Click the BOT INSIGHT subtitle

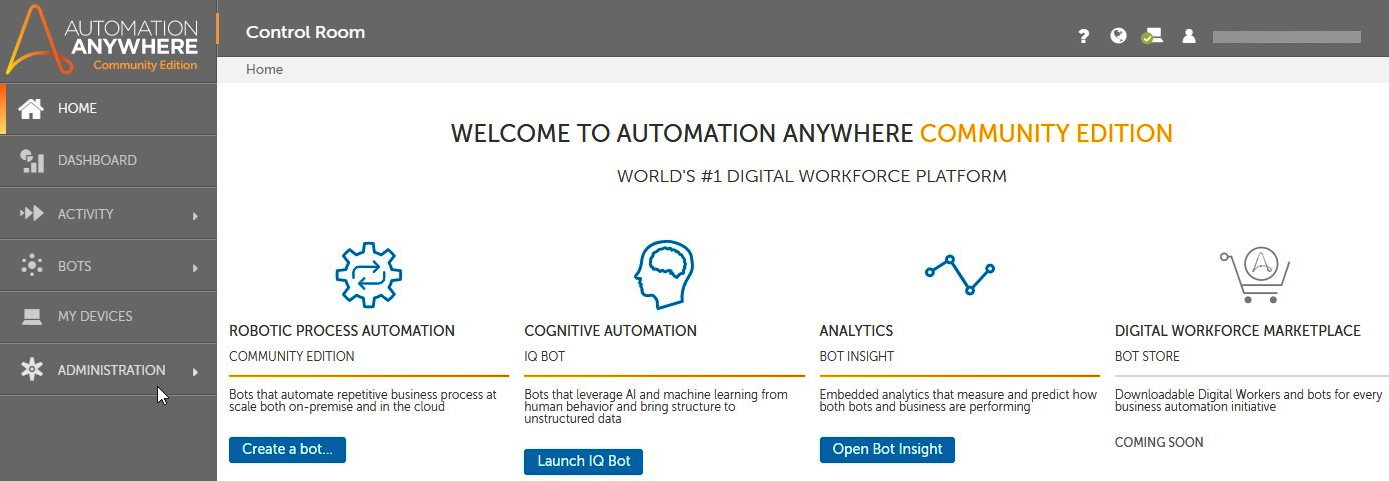[856, 356]
